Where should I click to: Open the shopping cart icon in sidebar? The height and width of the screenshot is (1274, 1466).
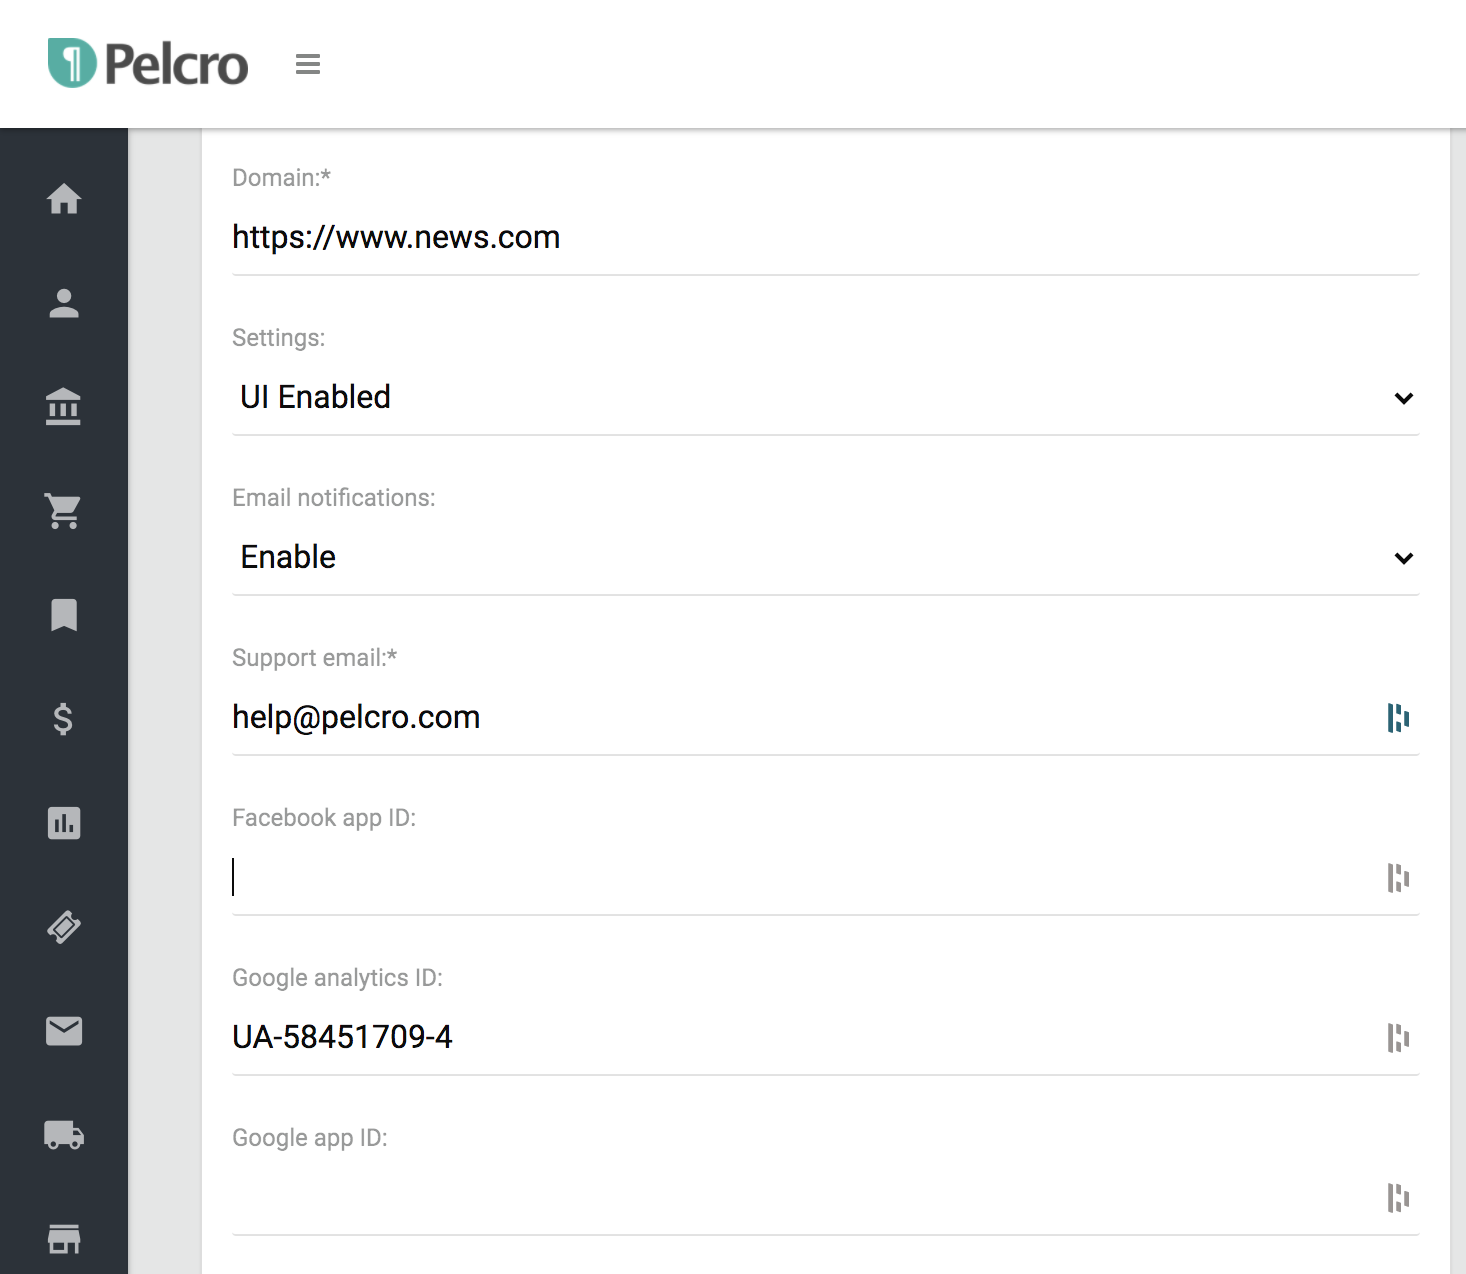[x=64, y=511]
